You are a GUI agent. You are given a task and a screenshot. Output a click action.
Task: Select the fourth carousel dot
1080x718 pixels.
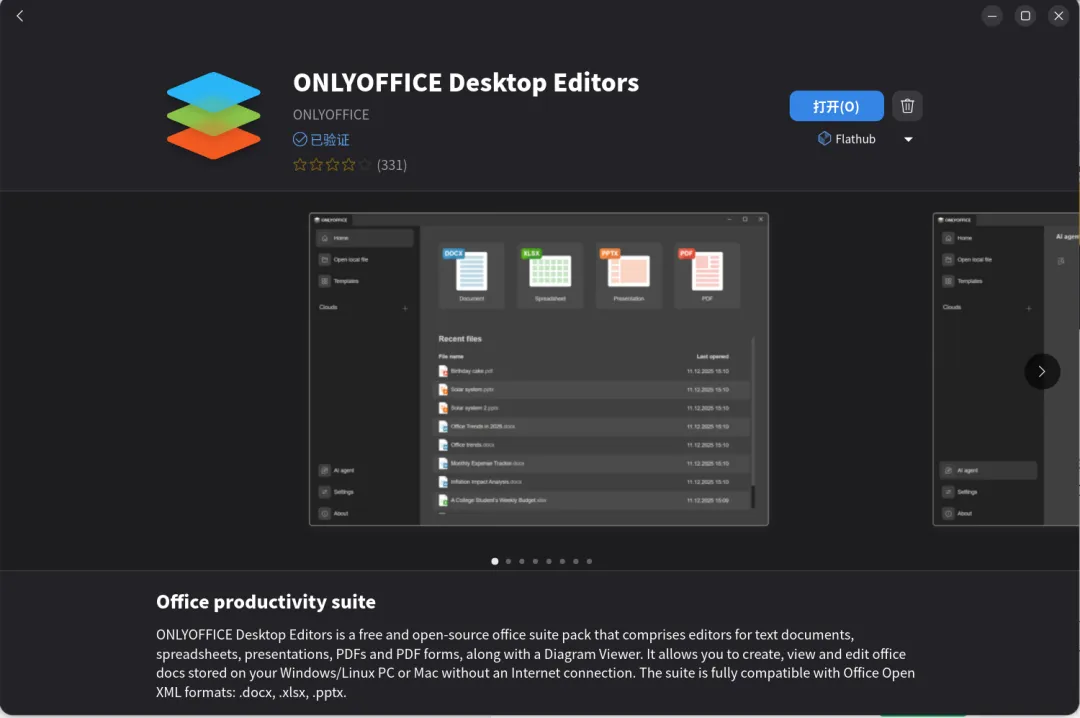tap(535, 561)
